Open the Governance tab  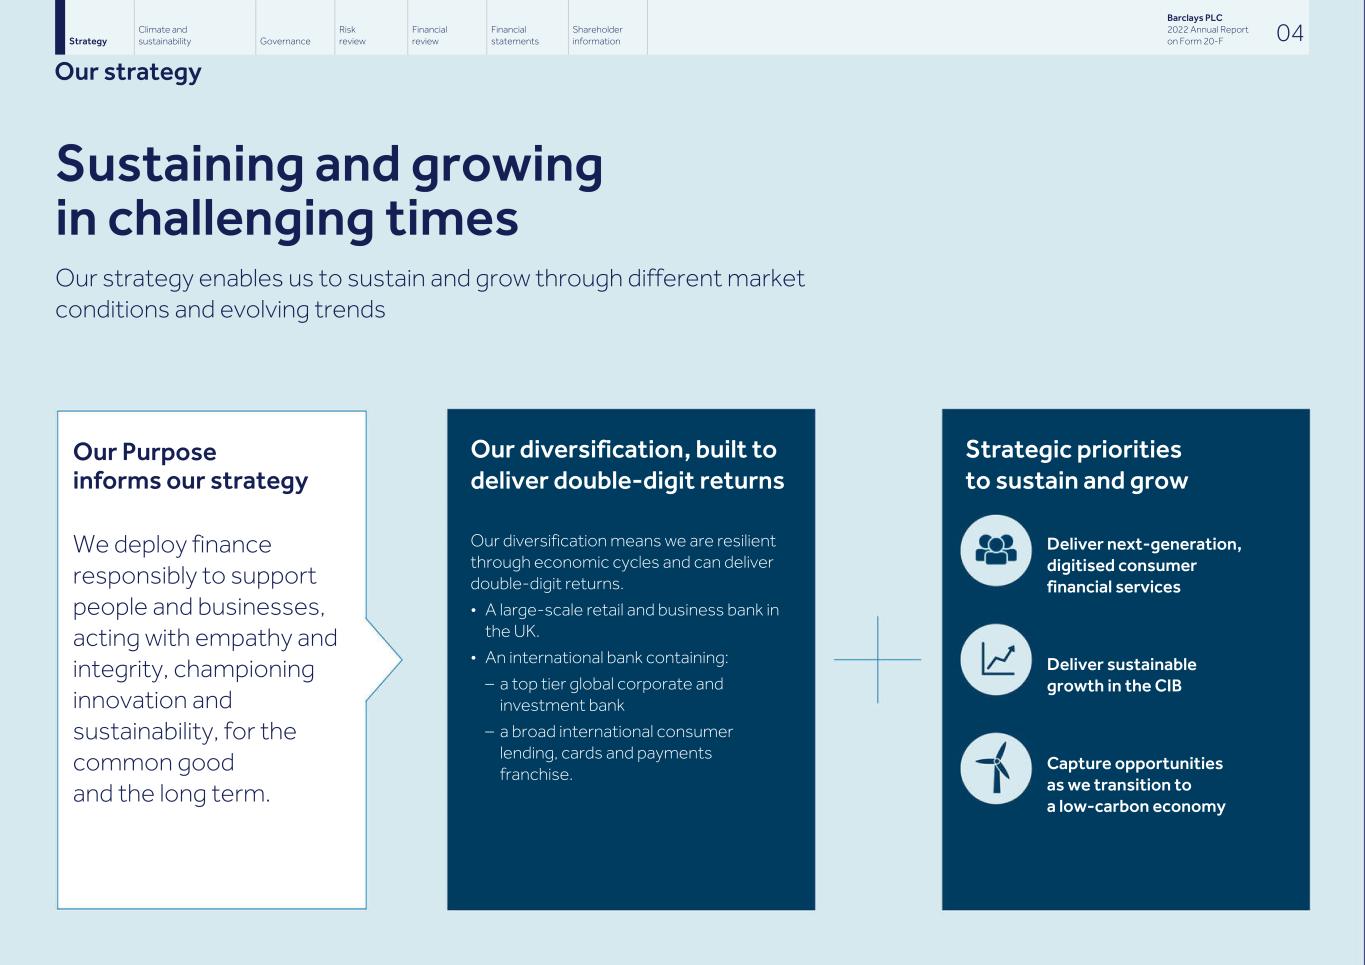285,41
